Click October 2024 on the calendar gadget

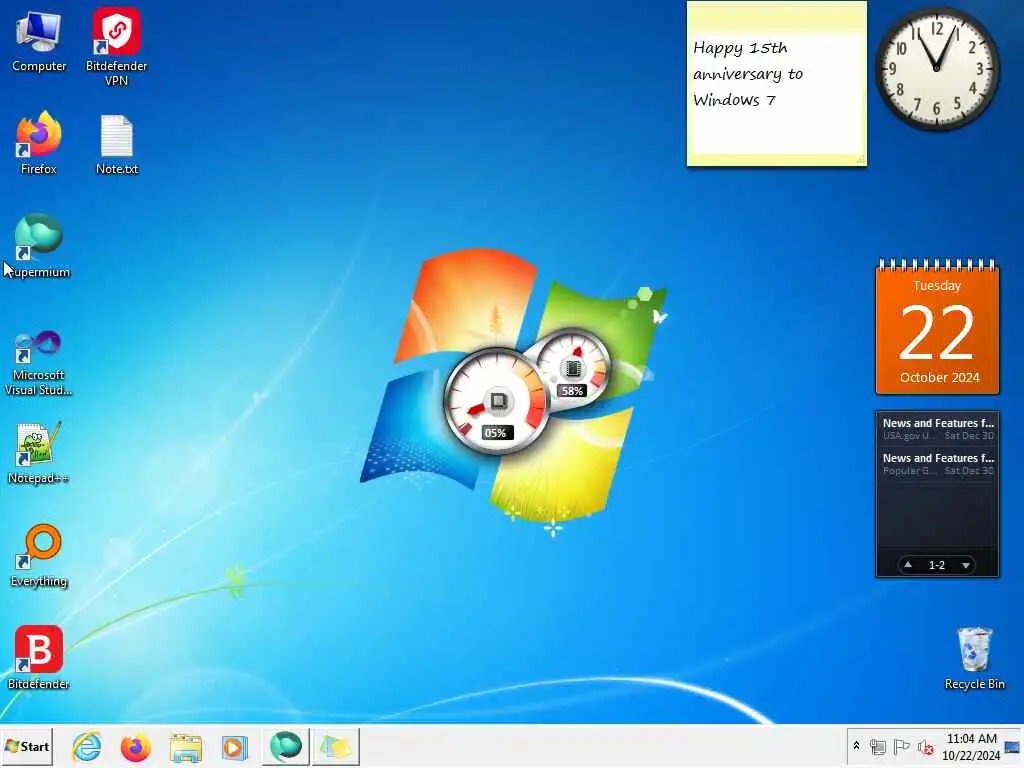pyautogui.click(x=939, y=377)
